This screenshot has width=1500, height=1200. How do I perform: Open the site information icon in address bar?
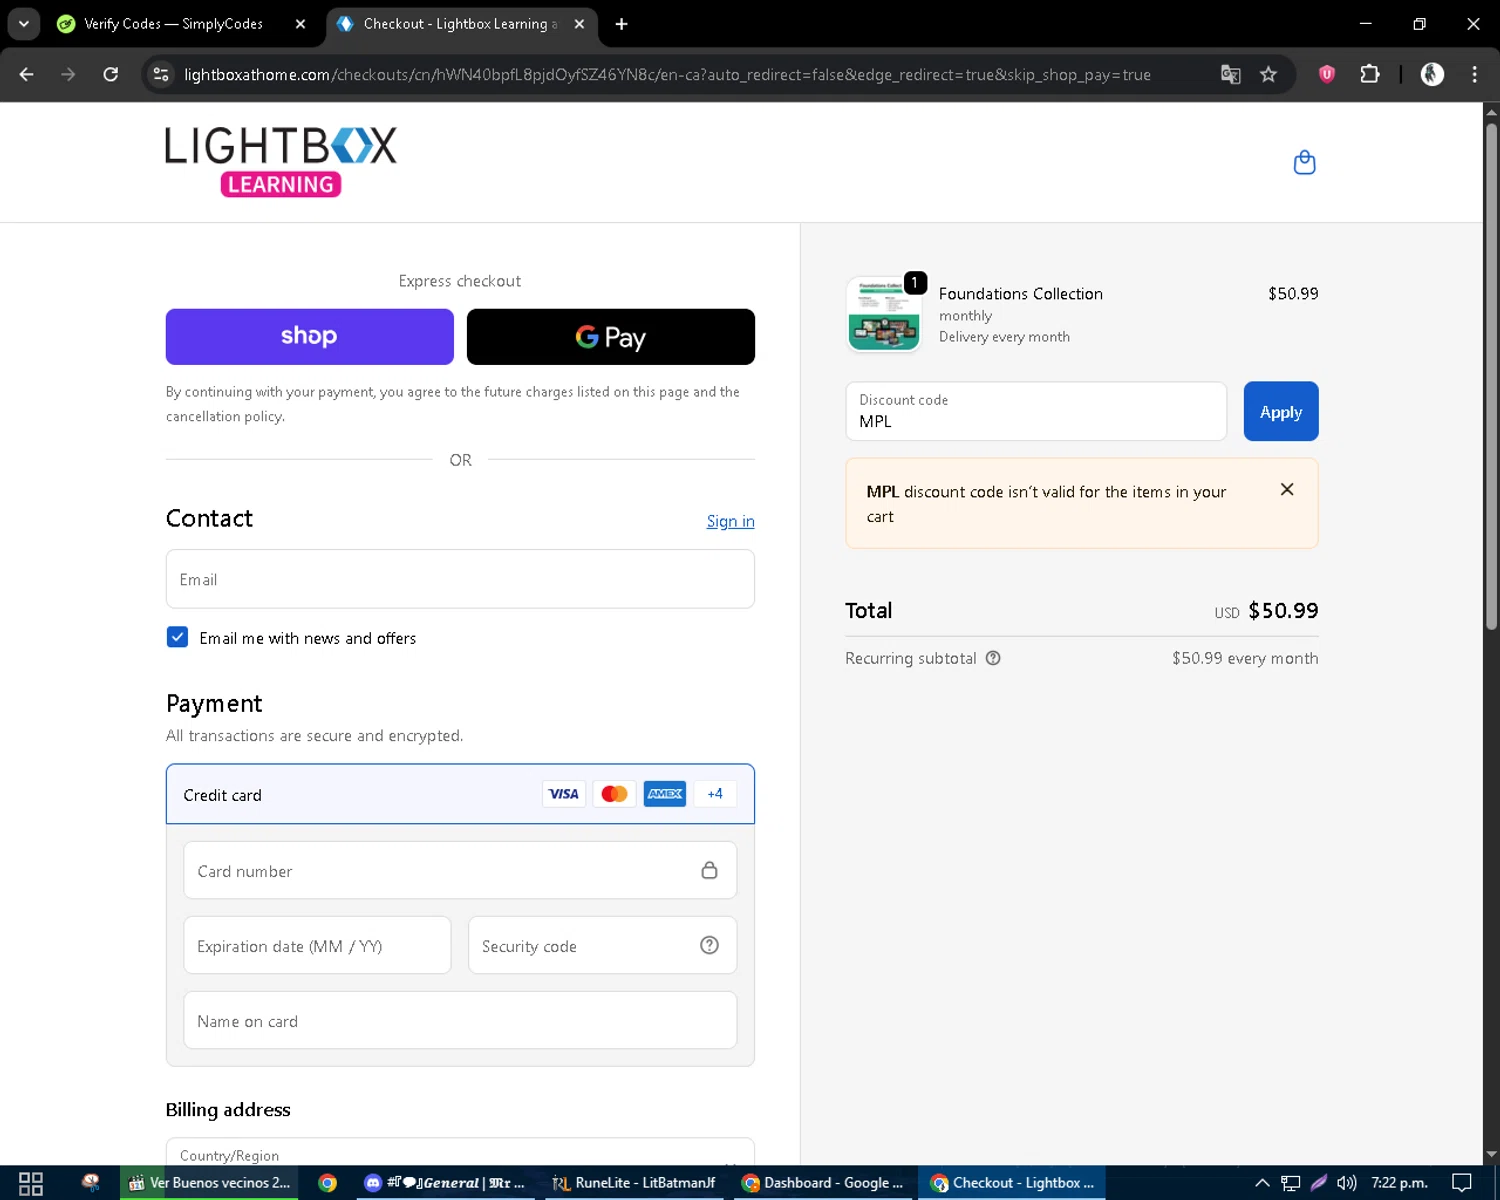coord(161,74)
